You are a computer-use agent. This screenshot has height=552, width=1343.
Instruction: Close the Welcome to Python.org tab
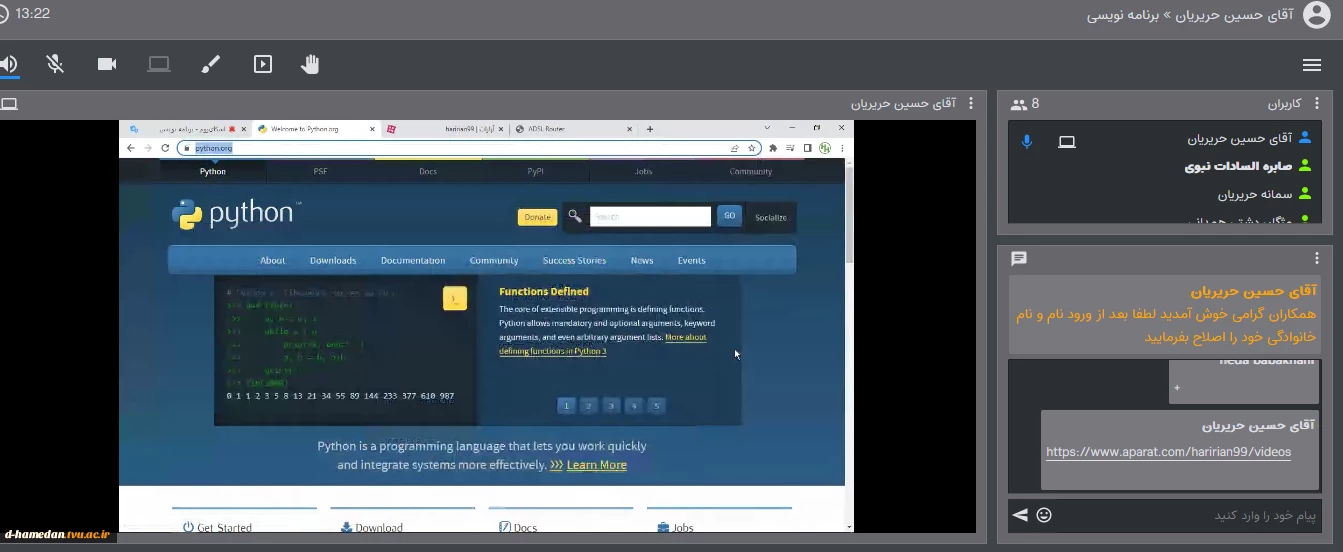click(x=374, y=129)
